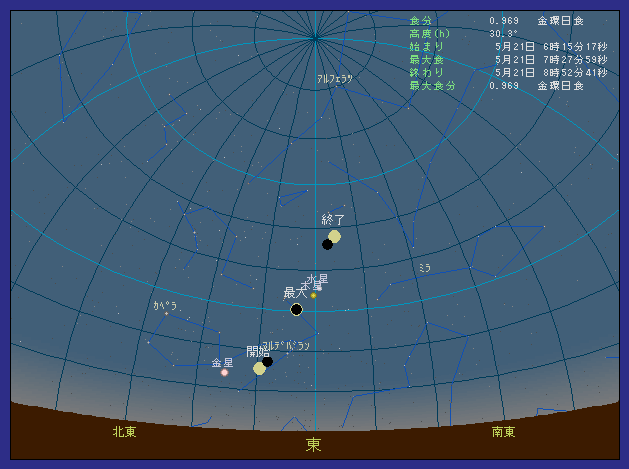Click the 最大食 maximum eclipse time label

[x=426, y=60]
